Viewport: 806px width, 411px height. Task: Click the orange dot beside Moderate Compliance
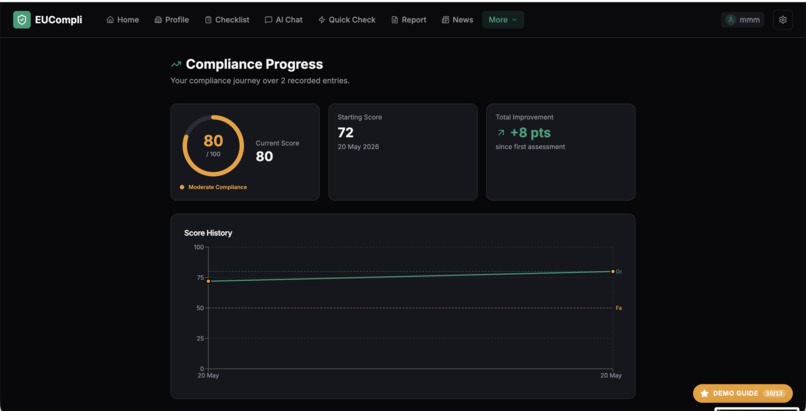pos(182,187)
